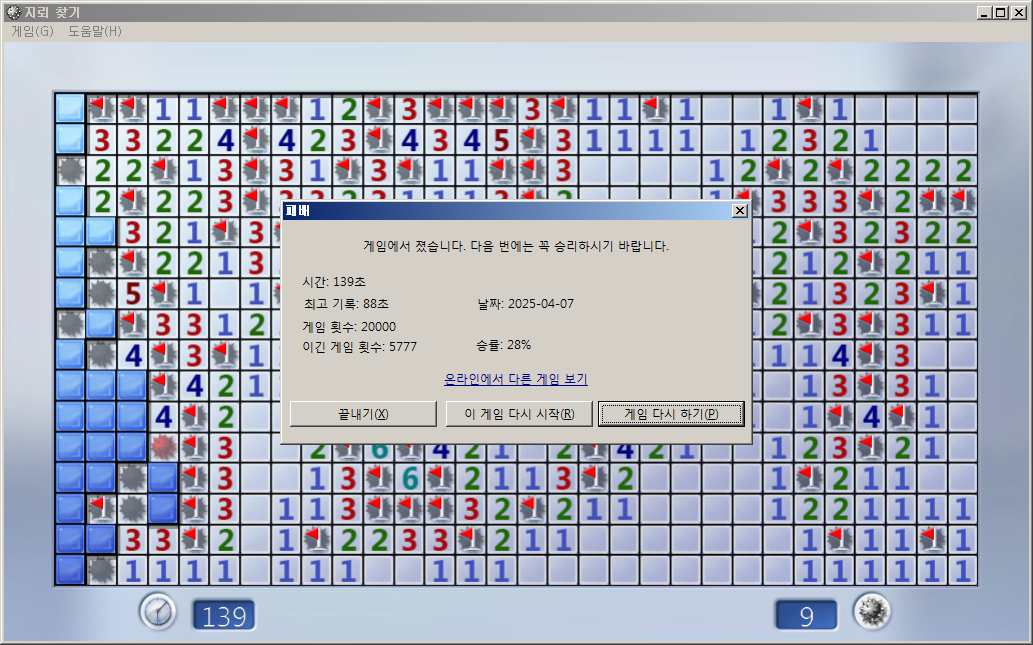This screenshot has height=645, width=1033.
Task: Restart this game with 이 게임 다시 시작(R)
Action: tap(519, 414)
